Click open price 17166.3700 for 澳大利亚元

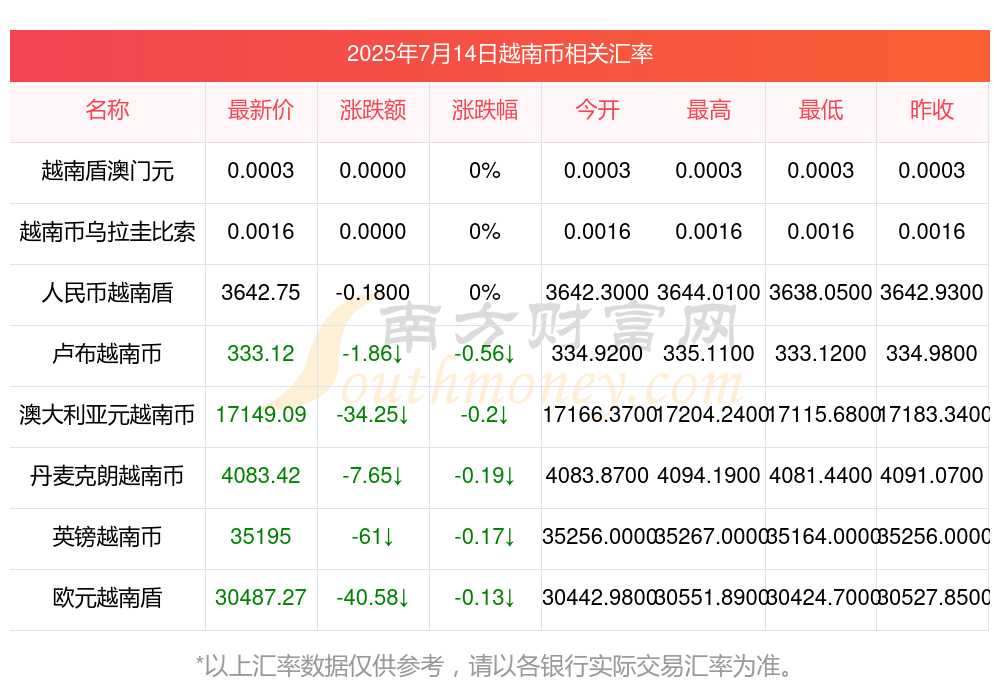point(598,415)
